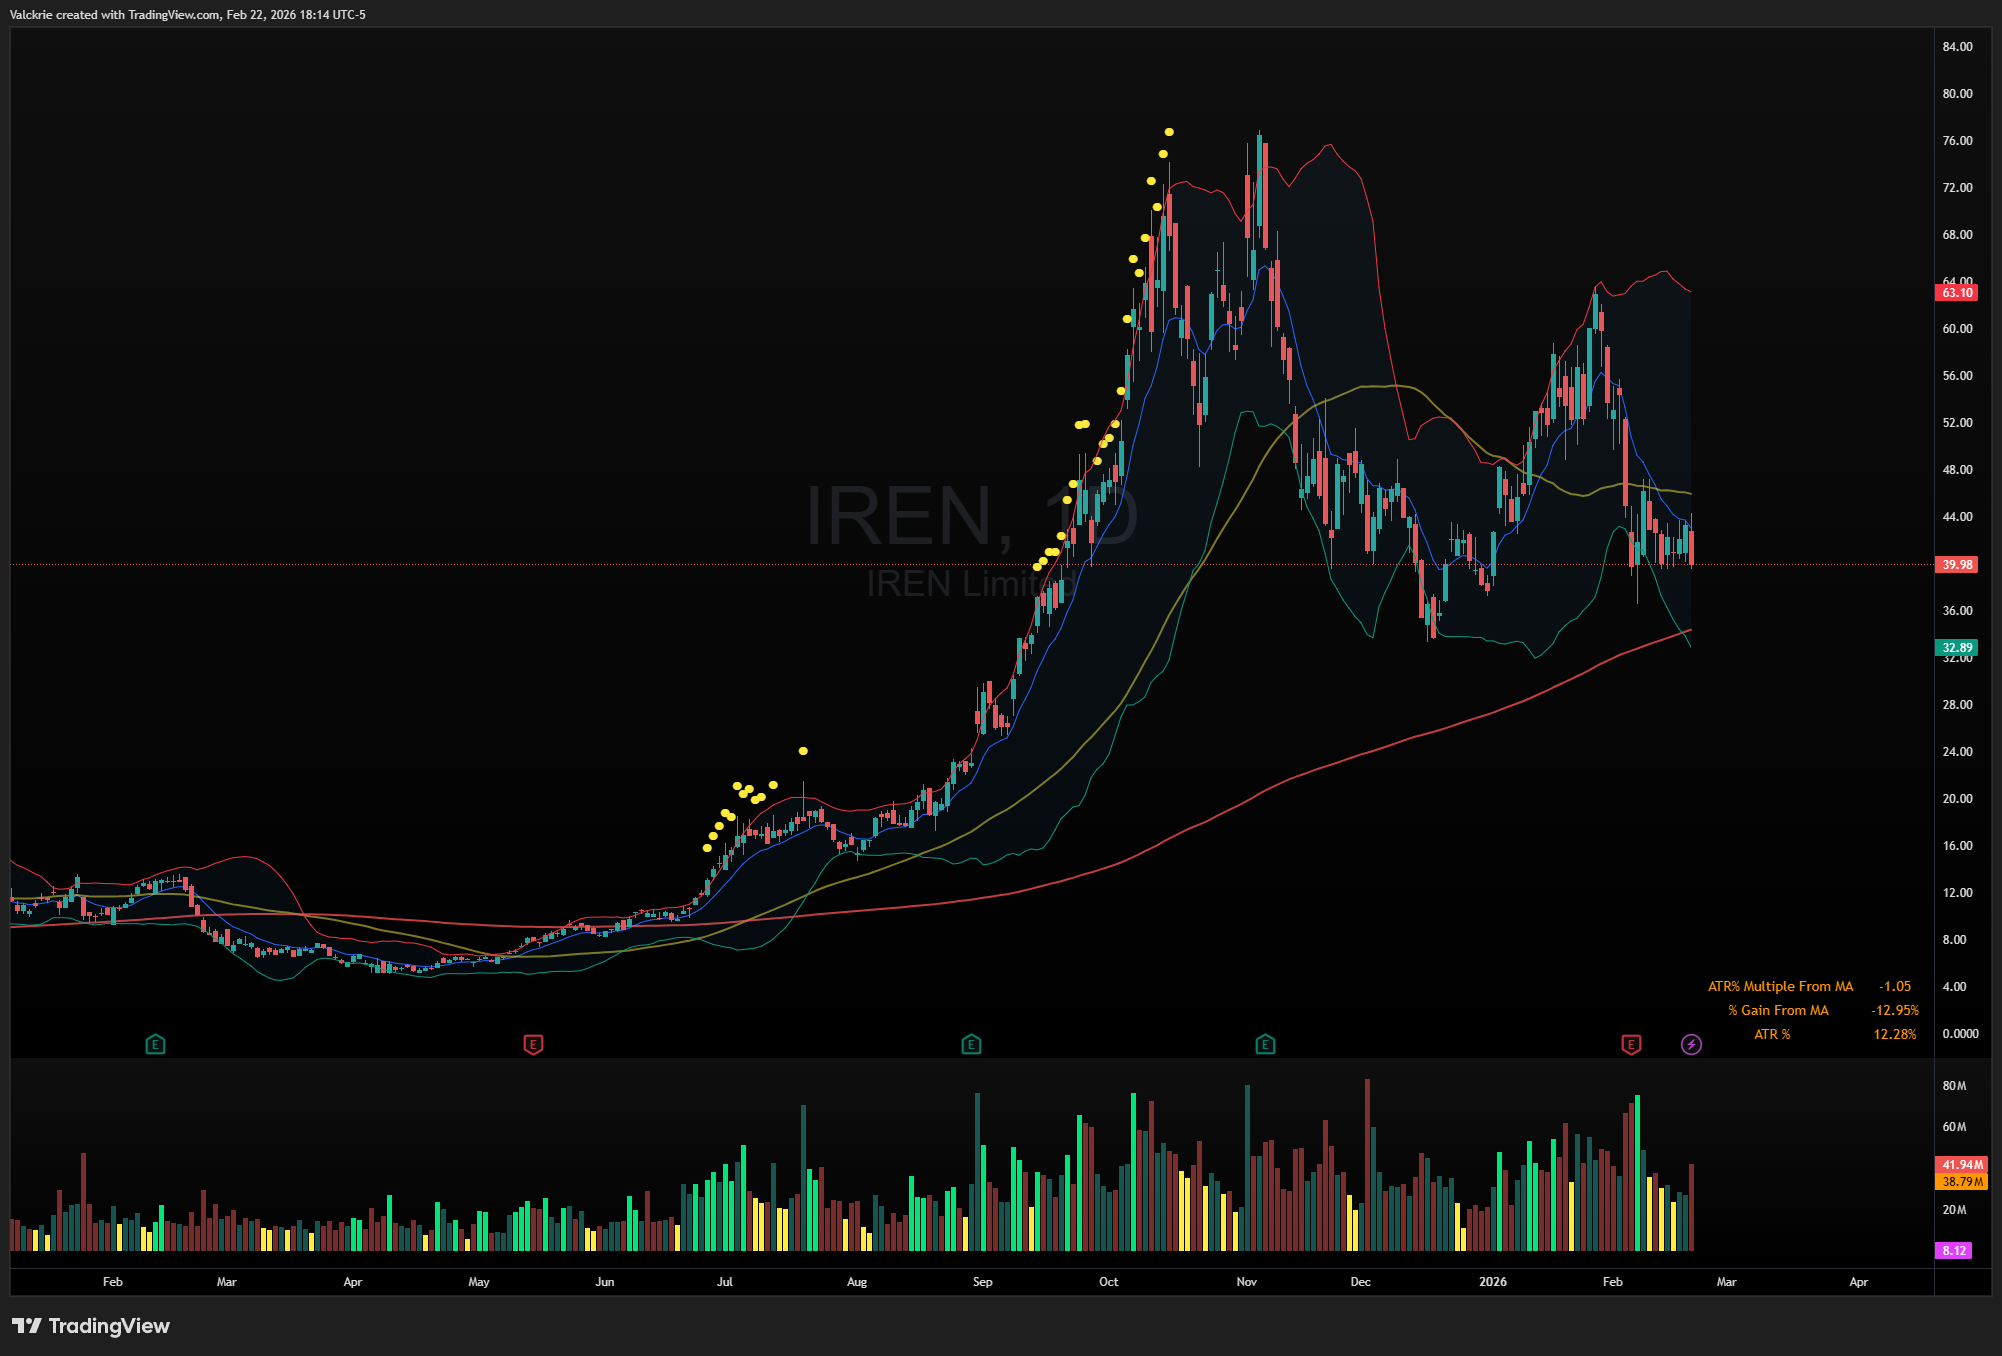Click the ATR % value 12.28%
This screenshot has width=2002, height=1356.
coord(1894,1035)
